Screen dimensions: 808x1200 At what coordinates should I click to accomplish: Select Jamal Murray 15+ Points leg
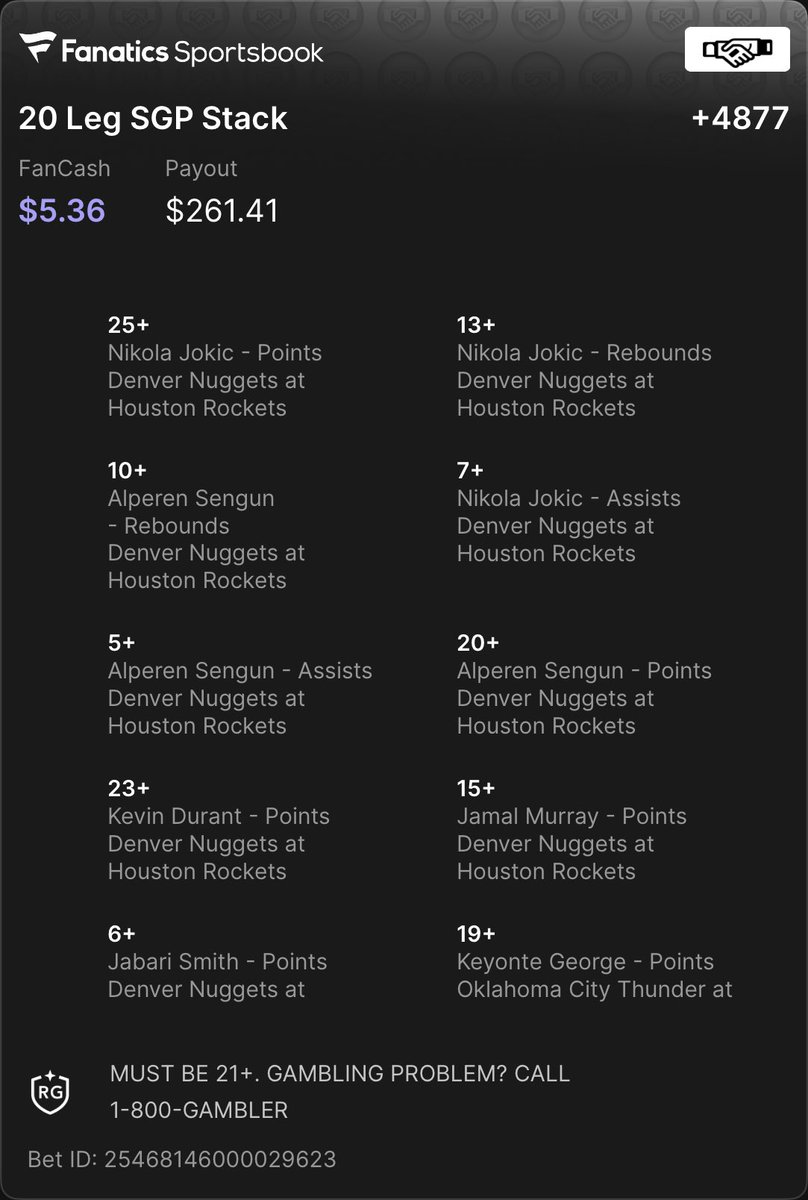572,829
